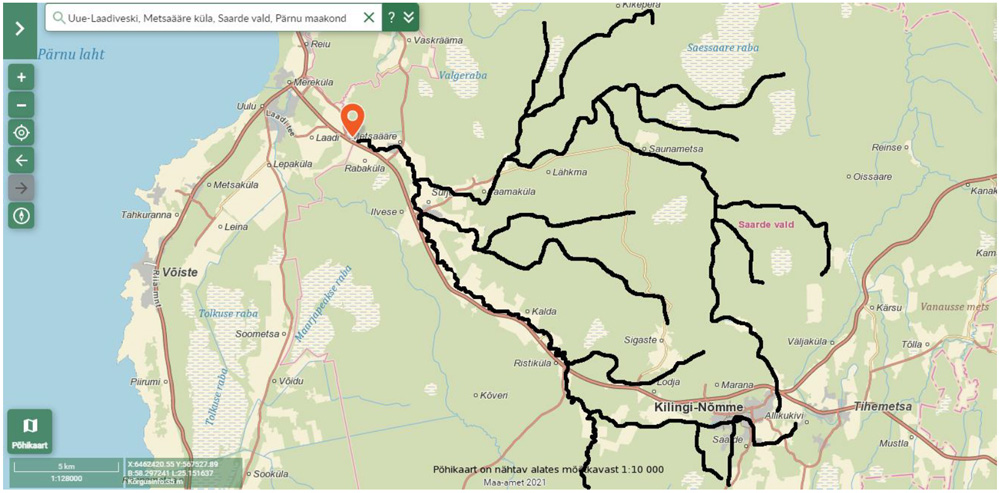This screenshot has width=999, height=493.
Task: Click the search magnifier icon
Action: tap(59, 18)
